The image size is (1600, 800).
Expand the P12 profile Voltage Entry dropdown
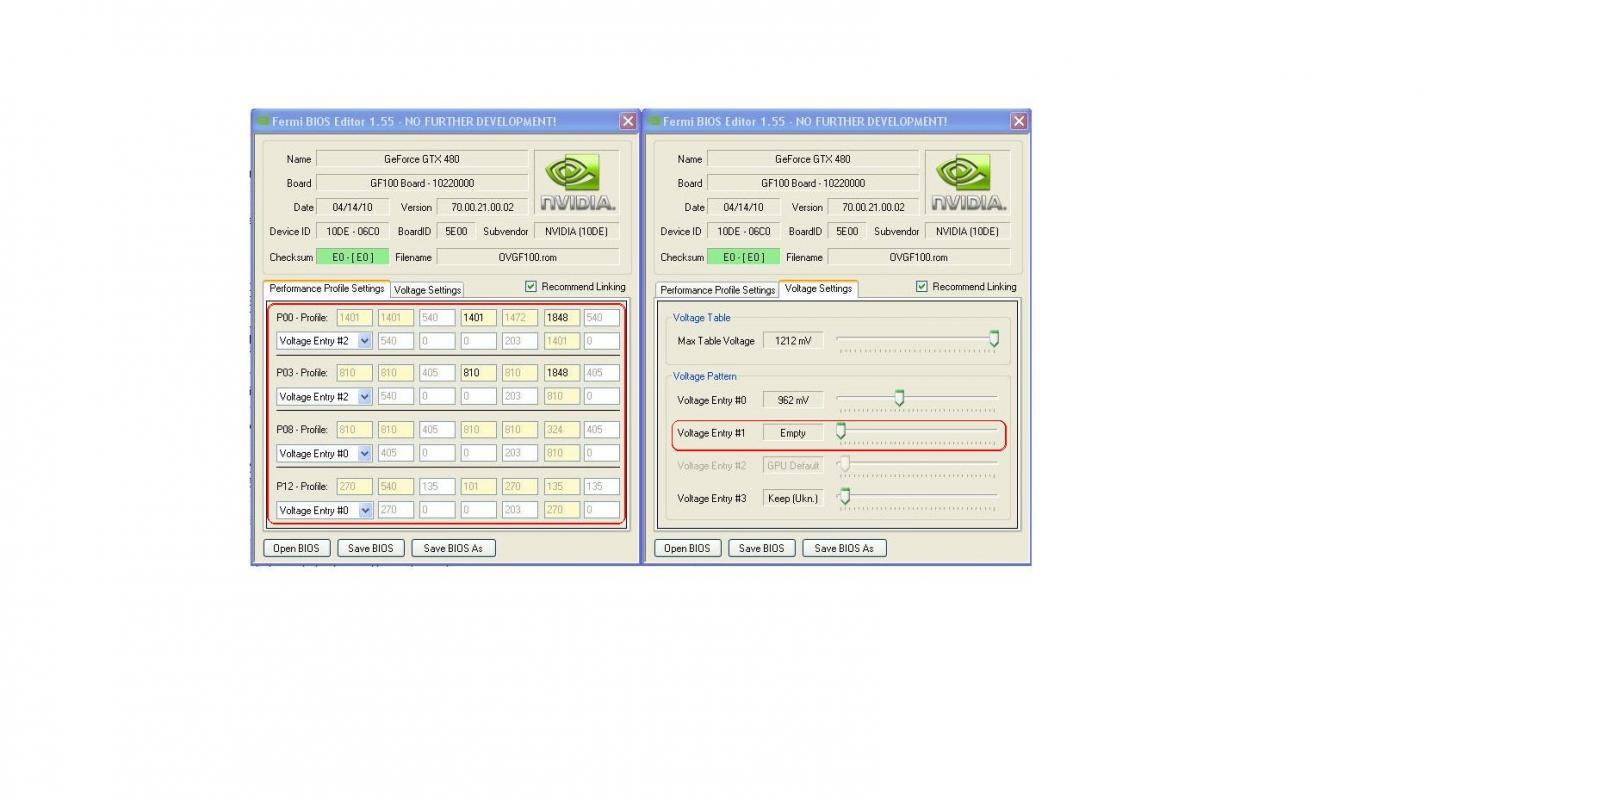[365, 511]
